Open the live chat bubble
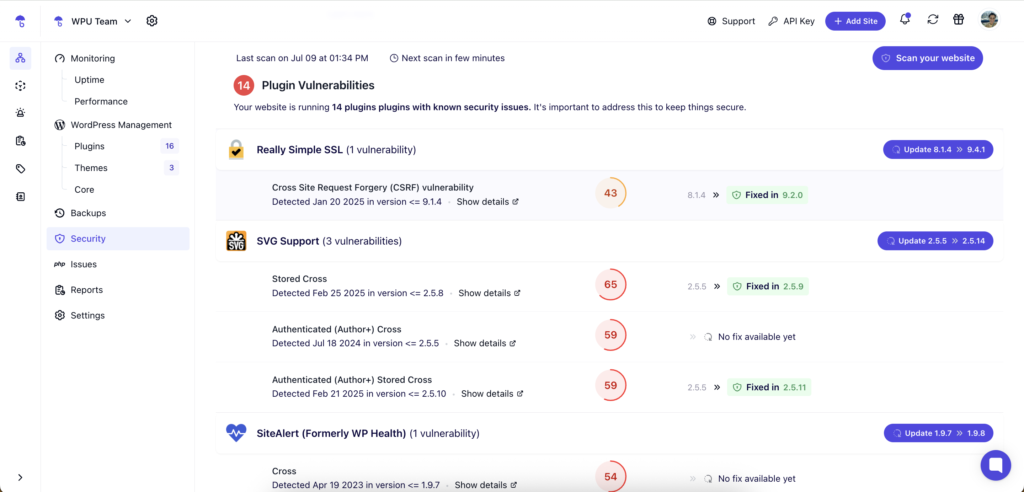Viewport: 1024px width, 492px height. pos(995,465)
